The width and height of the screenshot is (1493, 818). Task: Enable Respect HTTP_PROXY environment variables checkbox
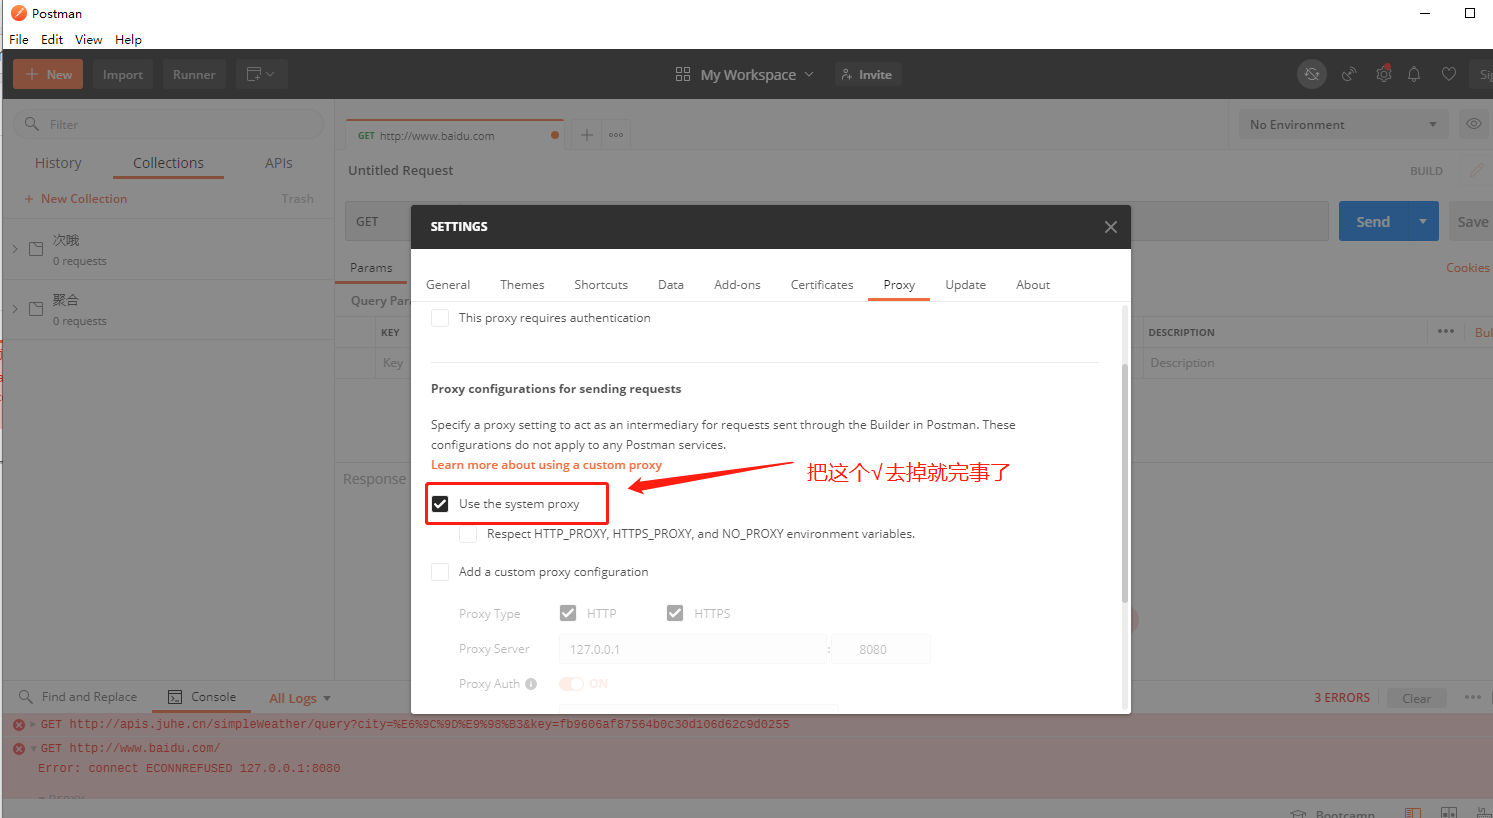(468, 534)
